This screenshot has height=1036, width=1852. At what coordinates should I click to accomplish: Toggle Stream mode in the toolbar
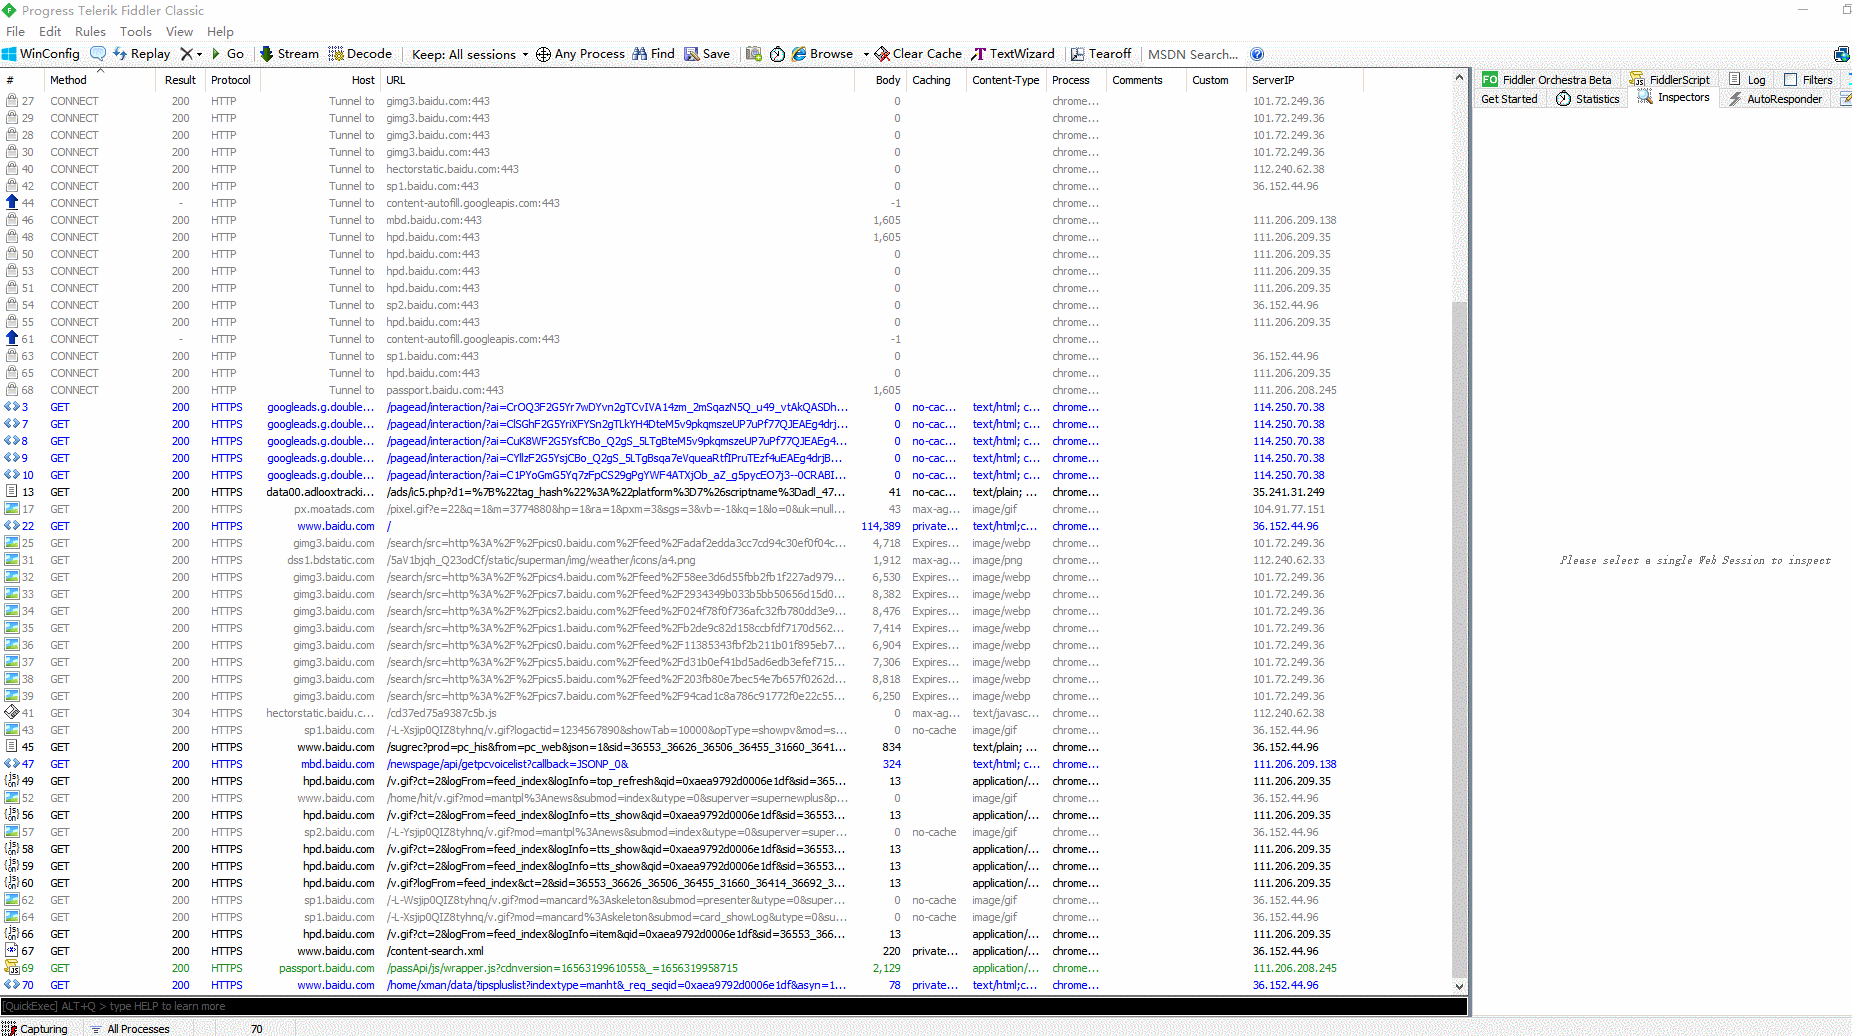click(x=289, y=54)
